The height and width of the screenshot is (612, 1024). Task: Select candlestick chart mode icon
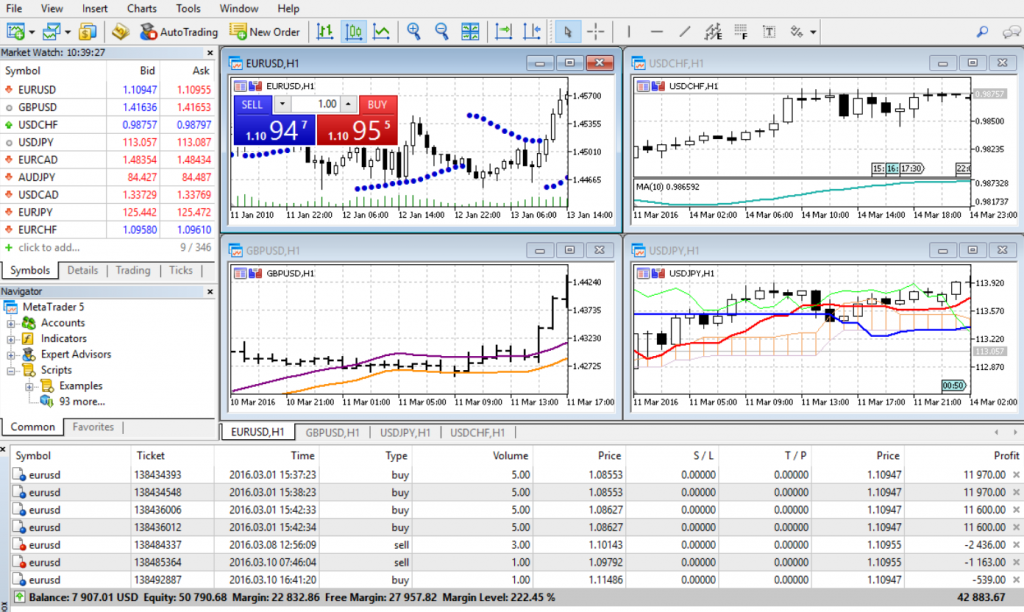tap(353, 32)
